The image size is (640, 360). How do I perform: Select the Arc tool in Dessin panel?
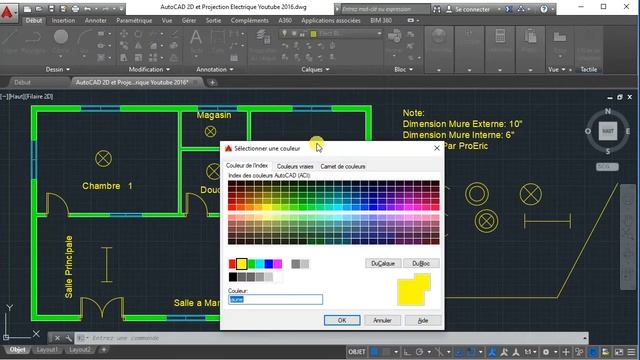pyautogui.click(x=84, y=38)
